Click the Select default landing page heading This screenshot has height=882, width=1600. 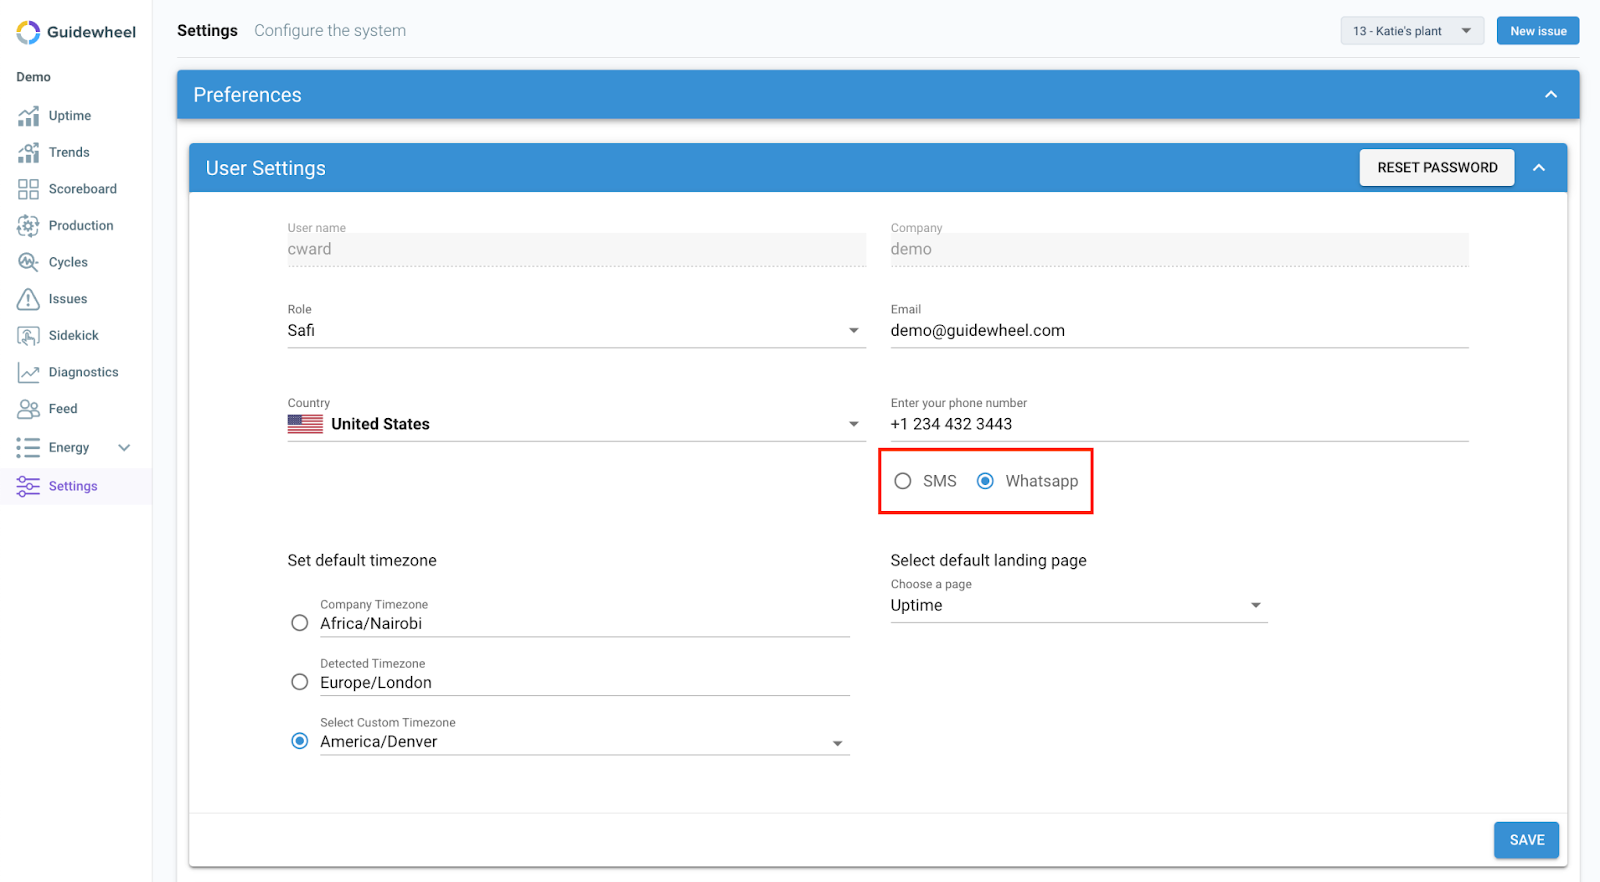point(988,561)
